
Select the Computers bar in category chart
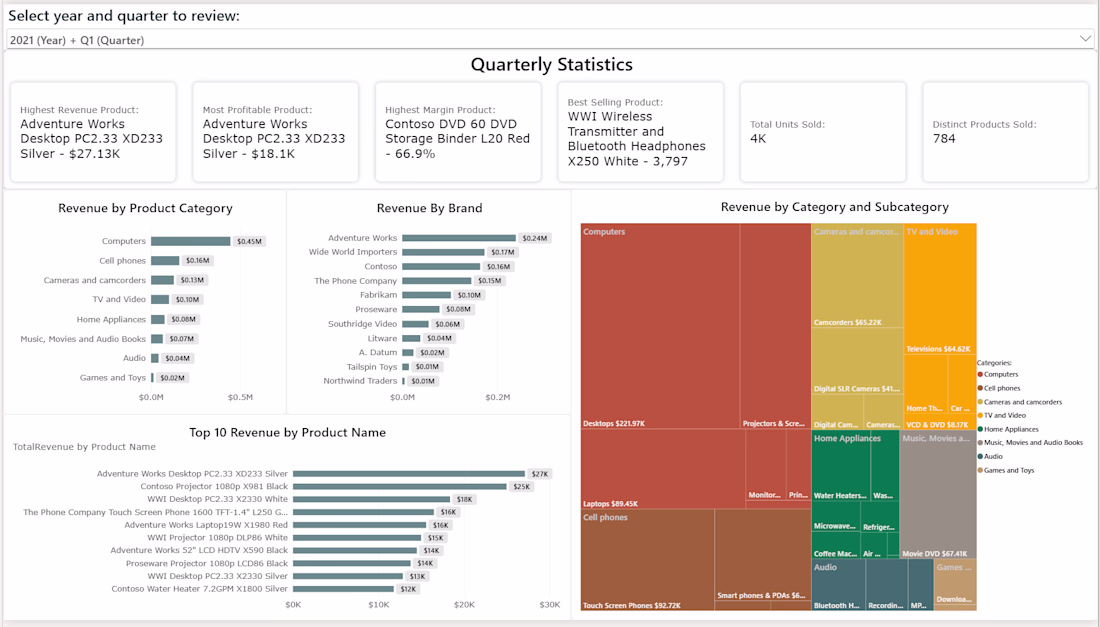tap(191, 241)
